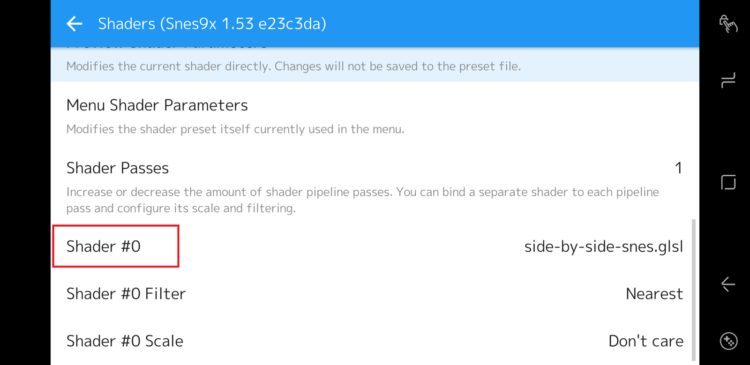
Task: Click the vertical scrollbar of settings list
Action: pos(695,290)
